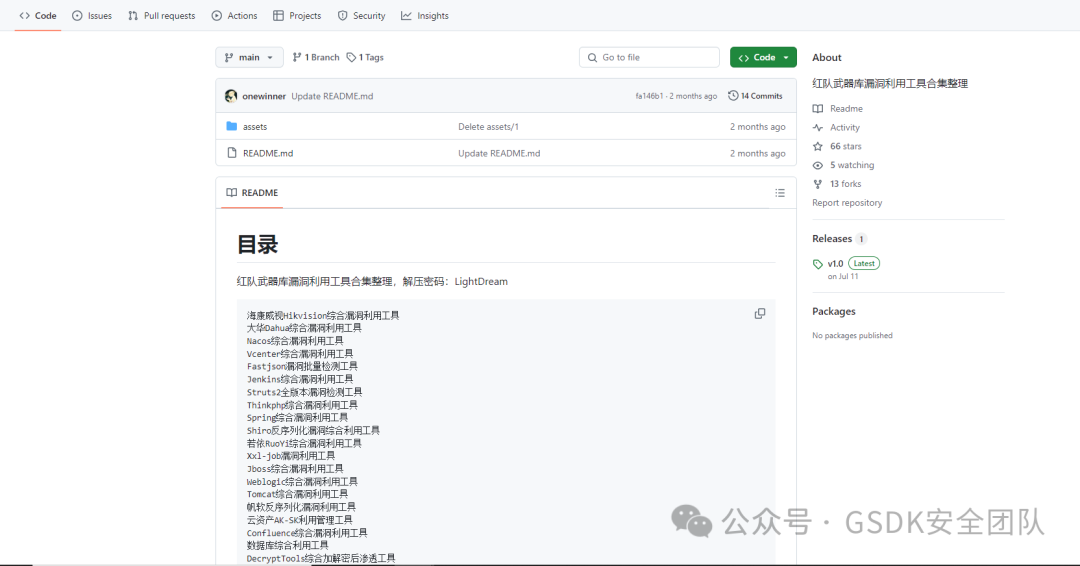Open the green Code dropdown button

pos(763,57)
